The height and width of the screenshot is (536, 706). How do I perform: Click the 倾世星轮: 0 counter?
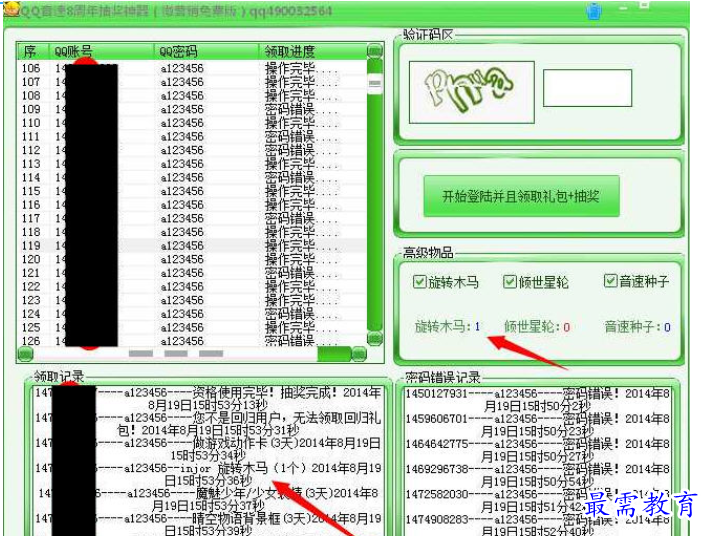[x=537, y=327]
